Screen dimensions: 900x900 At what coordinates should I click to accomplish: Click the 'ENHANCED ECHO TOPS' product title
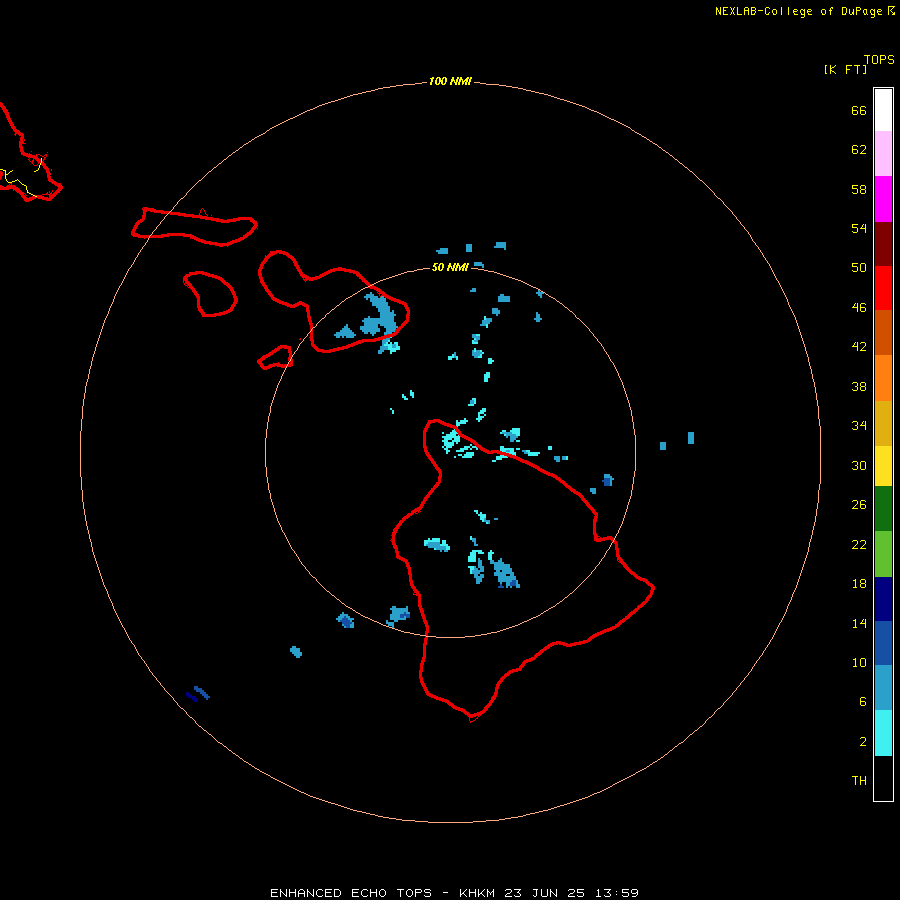pyautogui.click(x=351, y=893)
